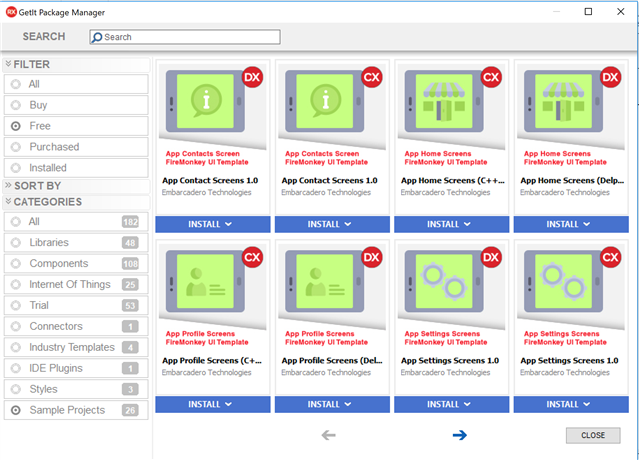Viewport: 639px width, 460px height.
Task: Select the Industry Templates category
Action: (76, 347)
